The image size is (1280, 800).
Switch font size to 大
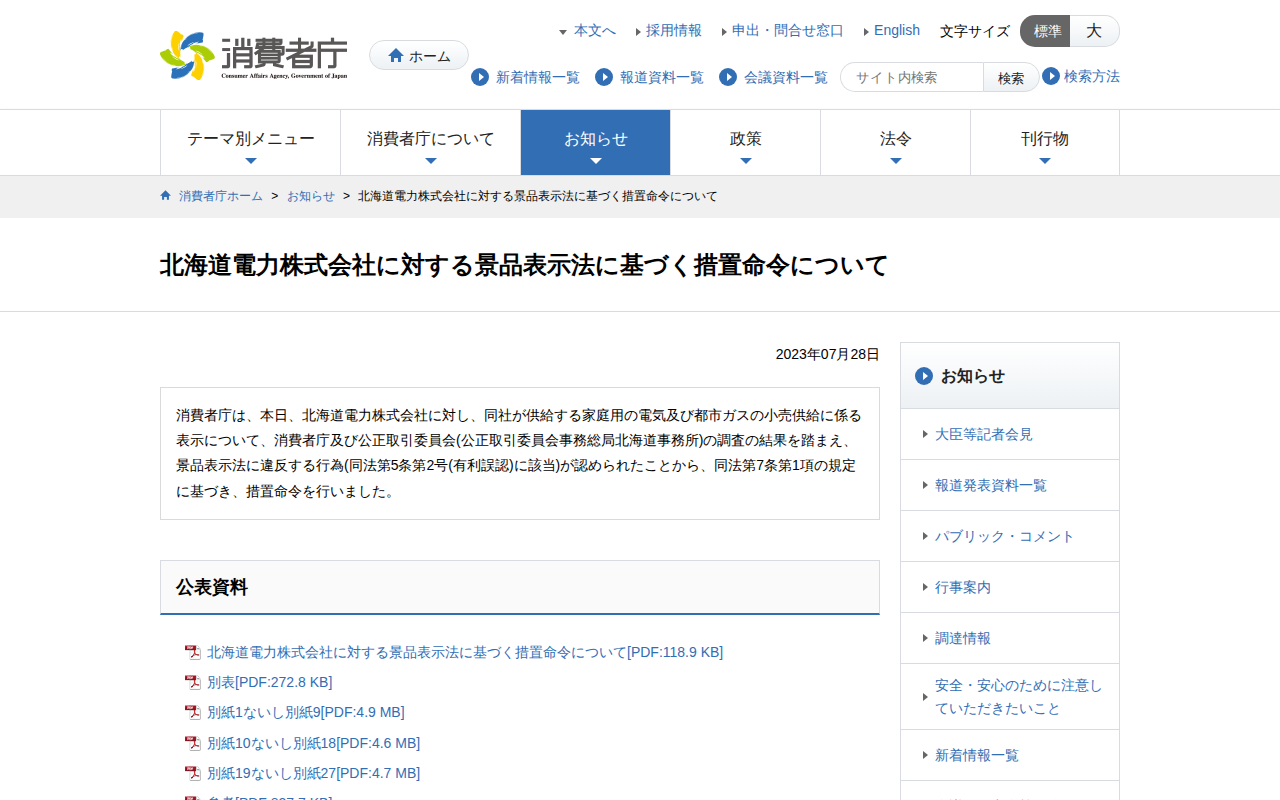click(x=1094, y=31)
